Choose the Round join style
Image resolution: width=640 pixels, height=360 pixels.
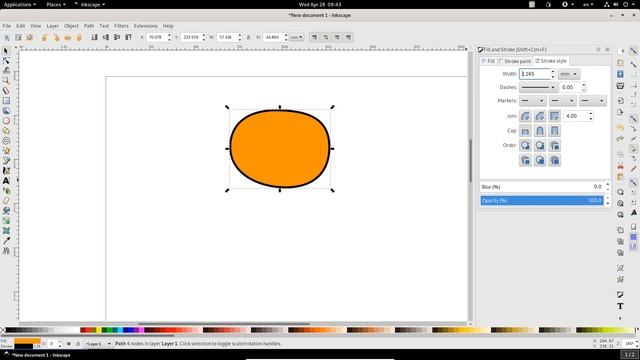(525, 116)
